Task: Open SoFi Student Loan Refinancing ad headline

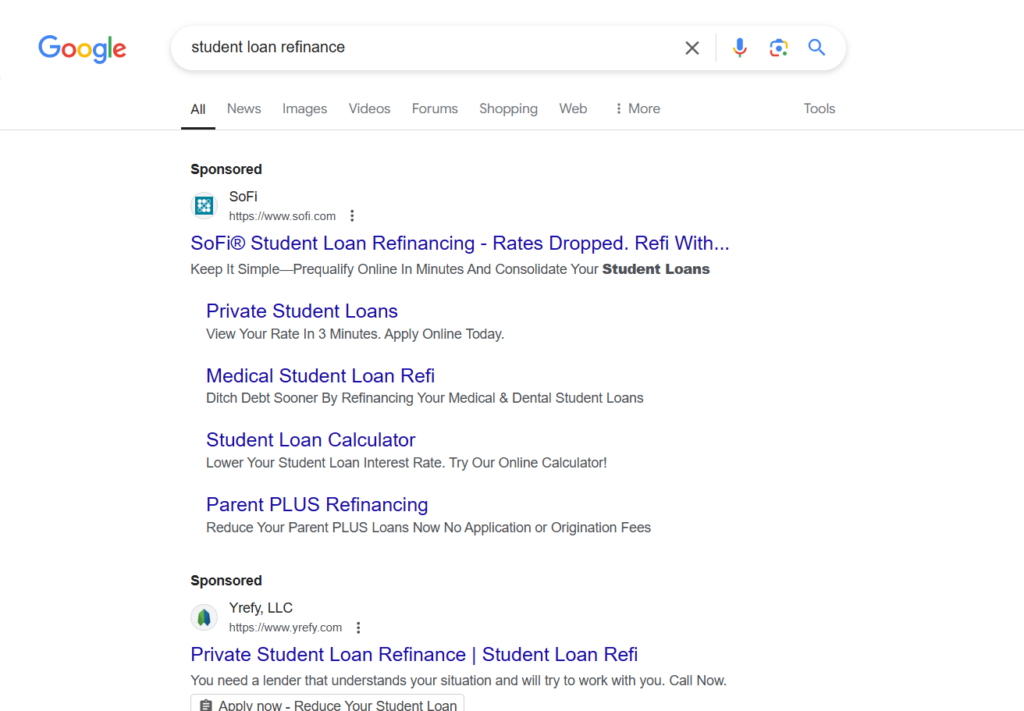Action: [x=460, y=243]
